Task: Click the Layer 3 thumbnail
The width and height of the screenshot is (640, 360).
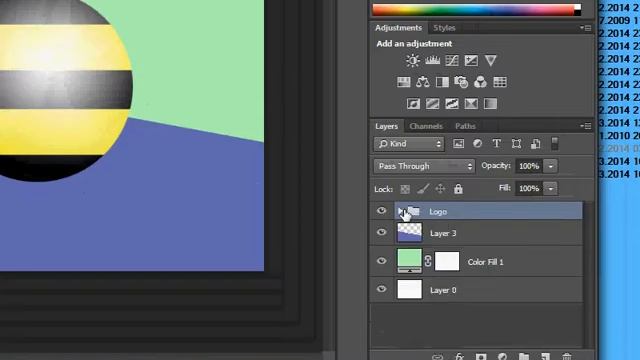Action: [x=409, y=232]
